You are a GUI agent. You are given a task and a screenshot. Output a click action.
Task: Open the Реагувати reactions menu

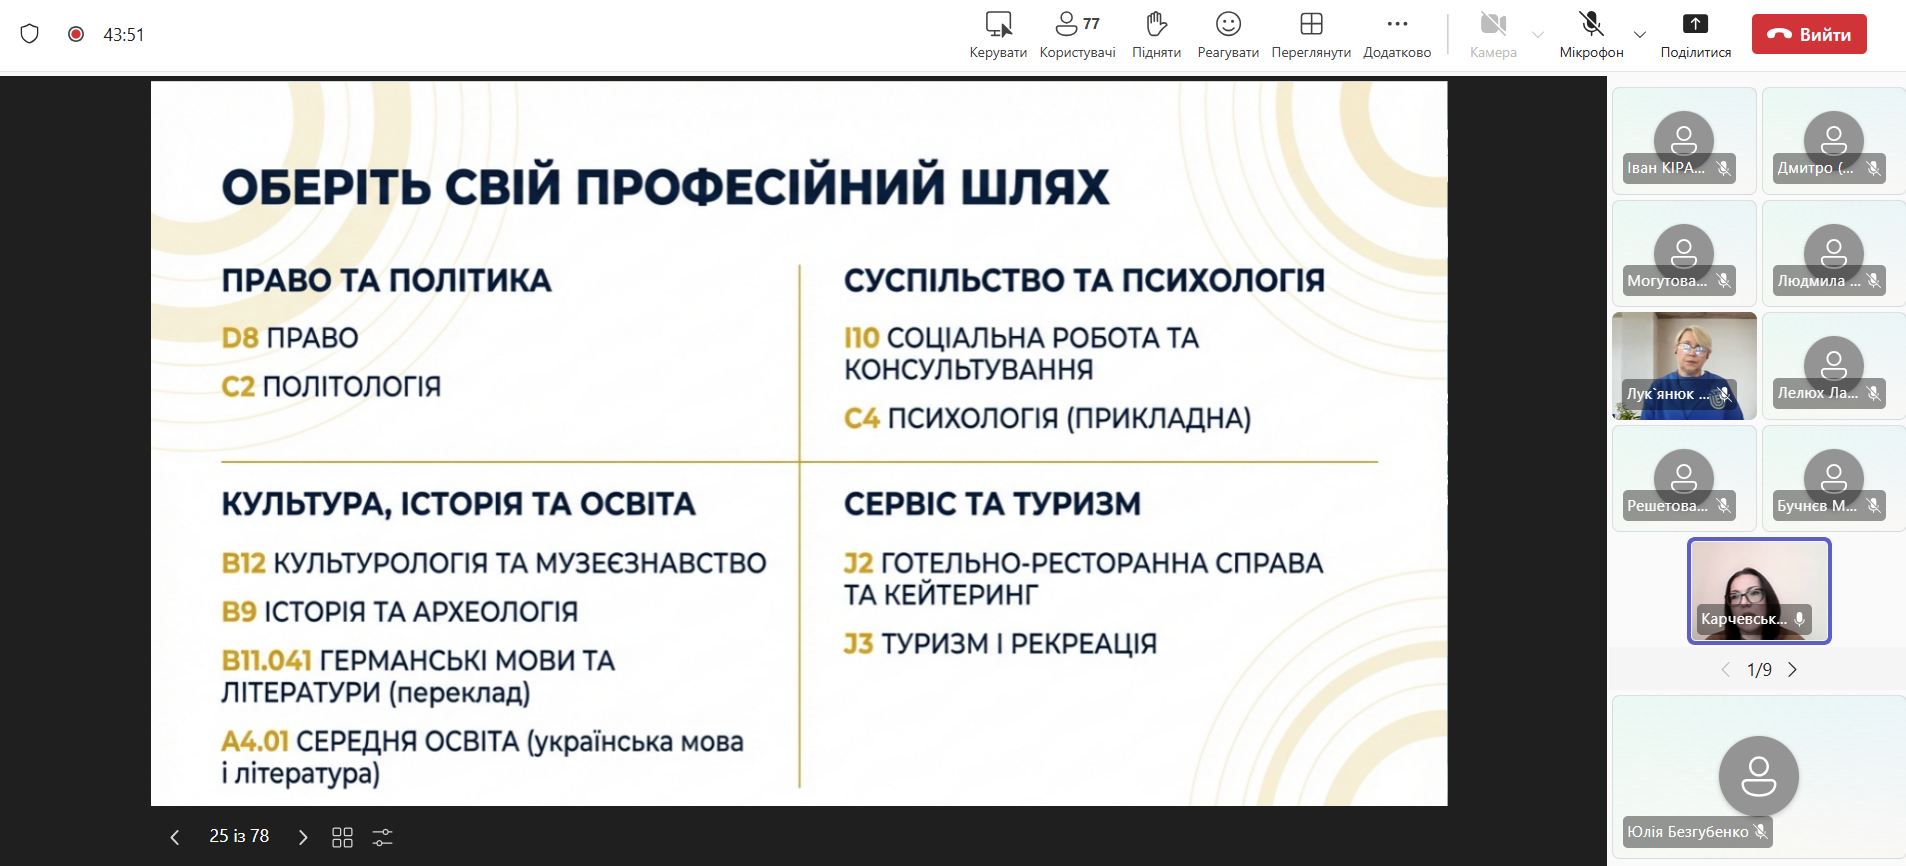(x=1228, y=35)
